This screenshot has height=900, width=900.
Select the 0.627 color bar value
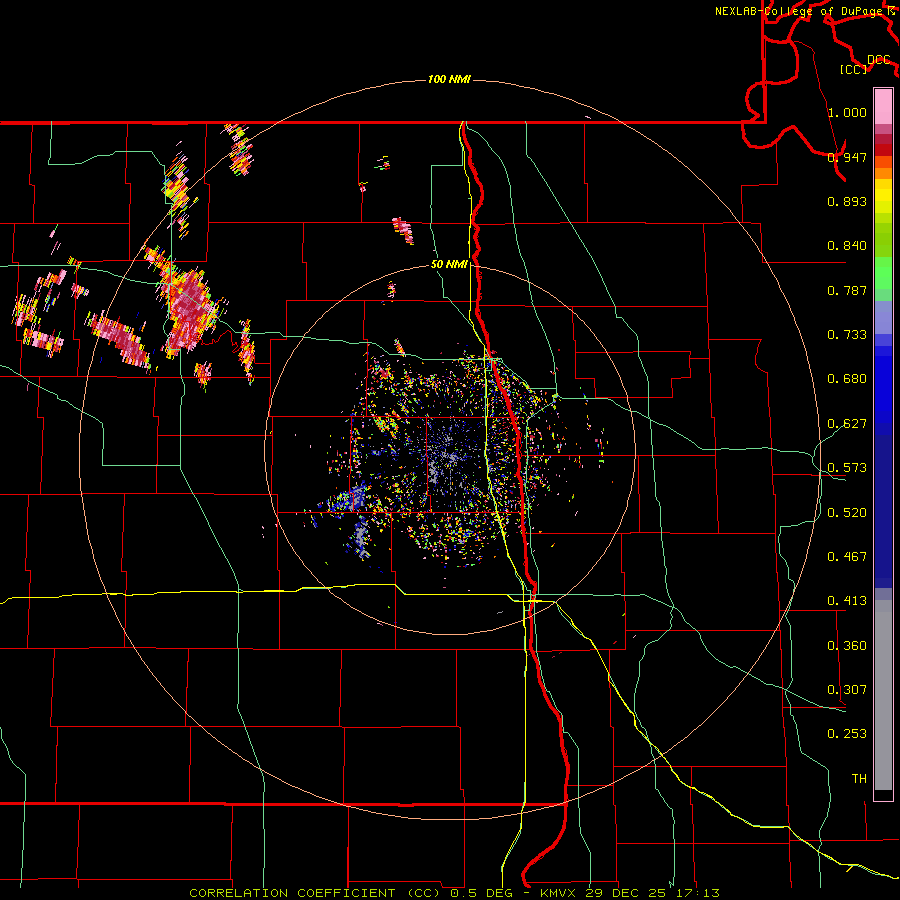tap(847, 424)
